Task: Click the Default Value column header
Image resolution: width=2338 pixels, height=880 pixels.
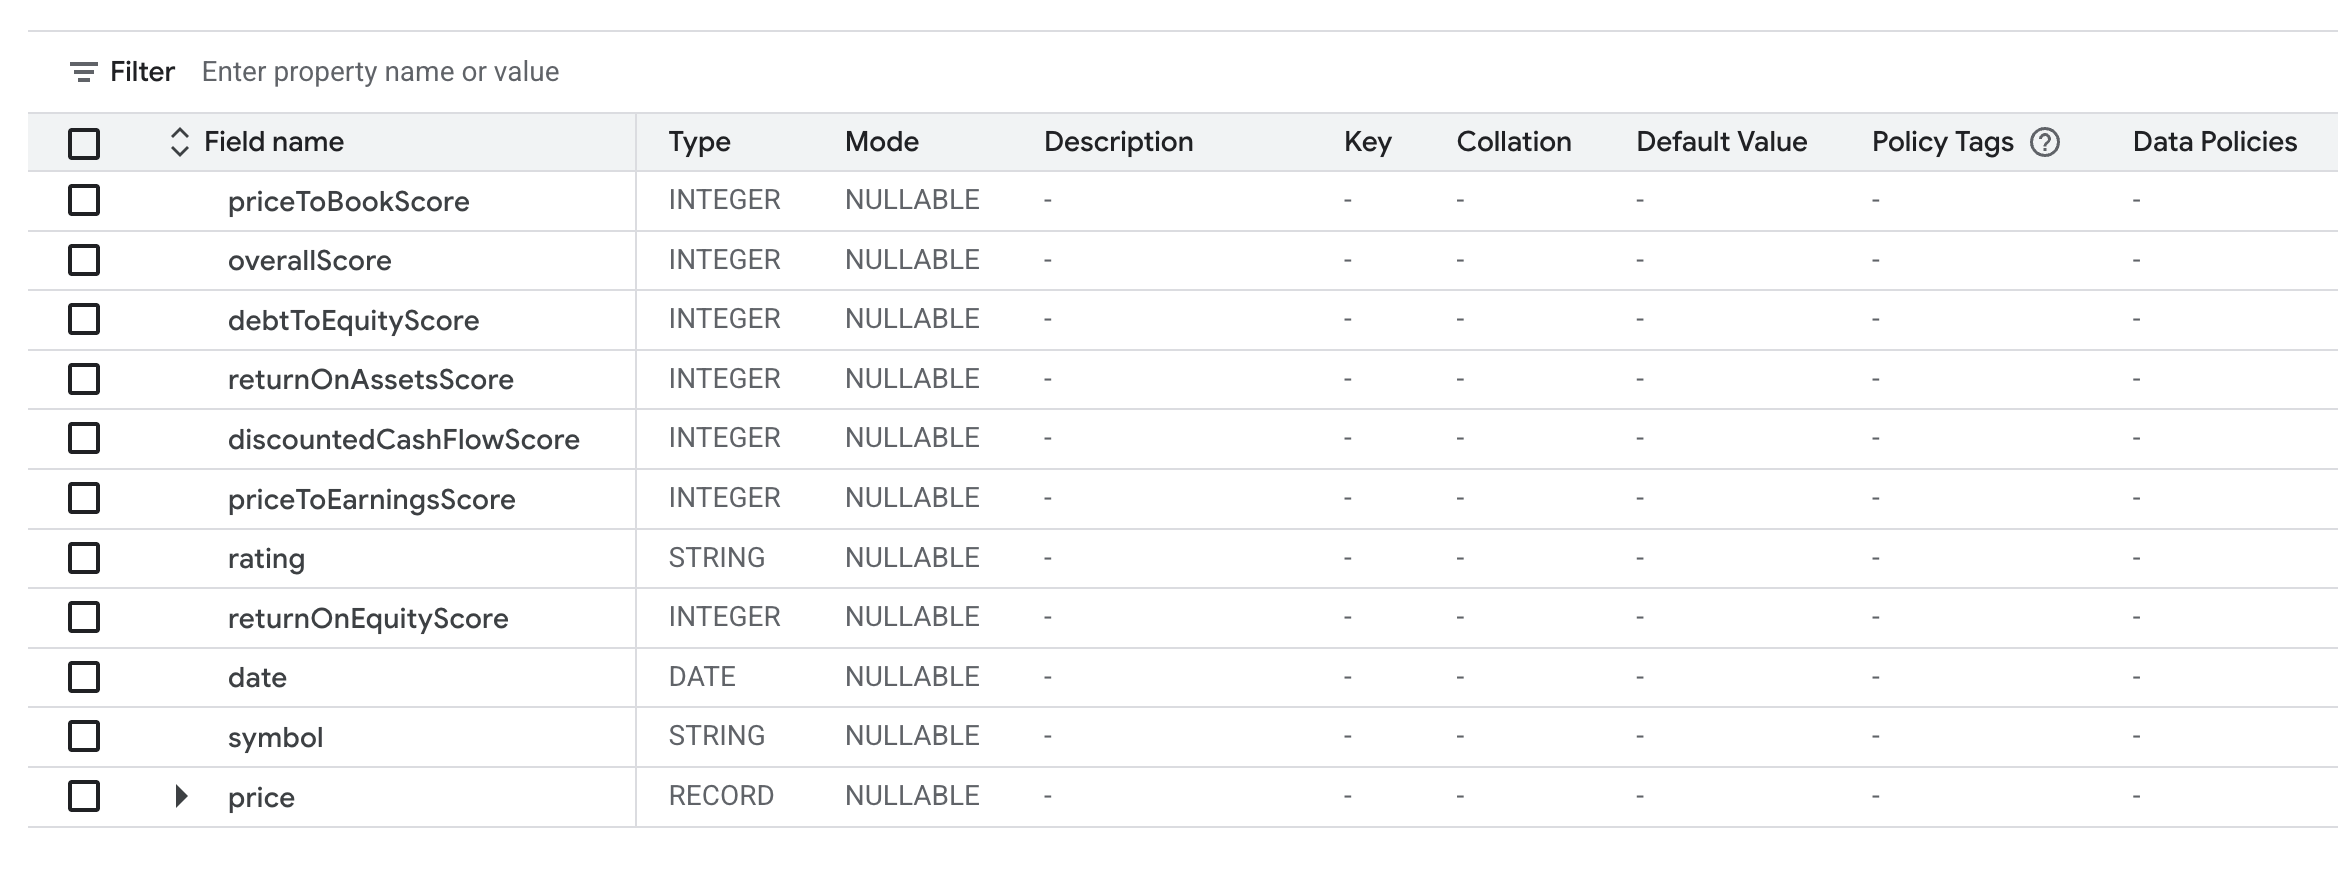Action: [1721, 142]
